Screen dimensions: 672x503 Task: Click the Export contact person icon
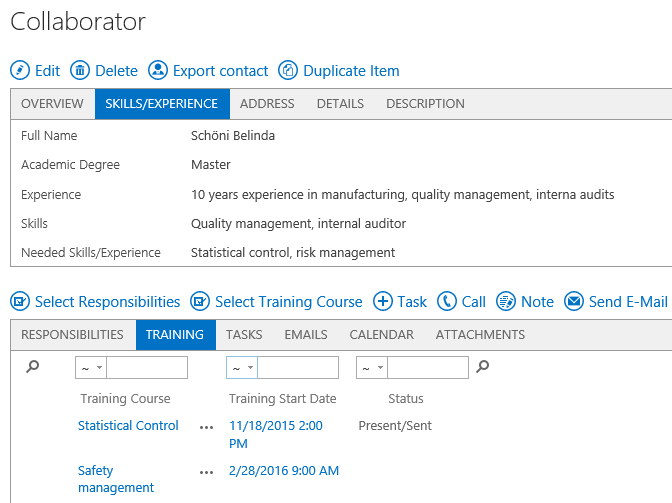pos(157,71)
